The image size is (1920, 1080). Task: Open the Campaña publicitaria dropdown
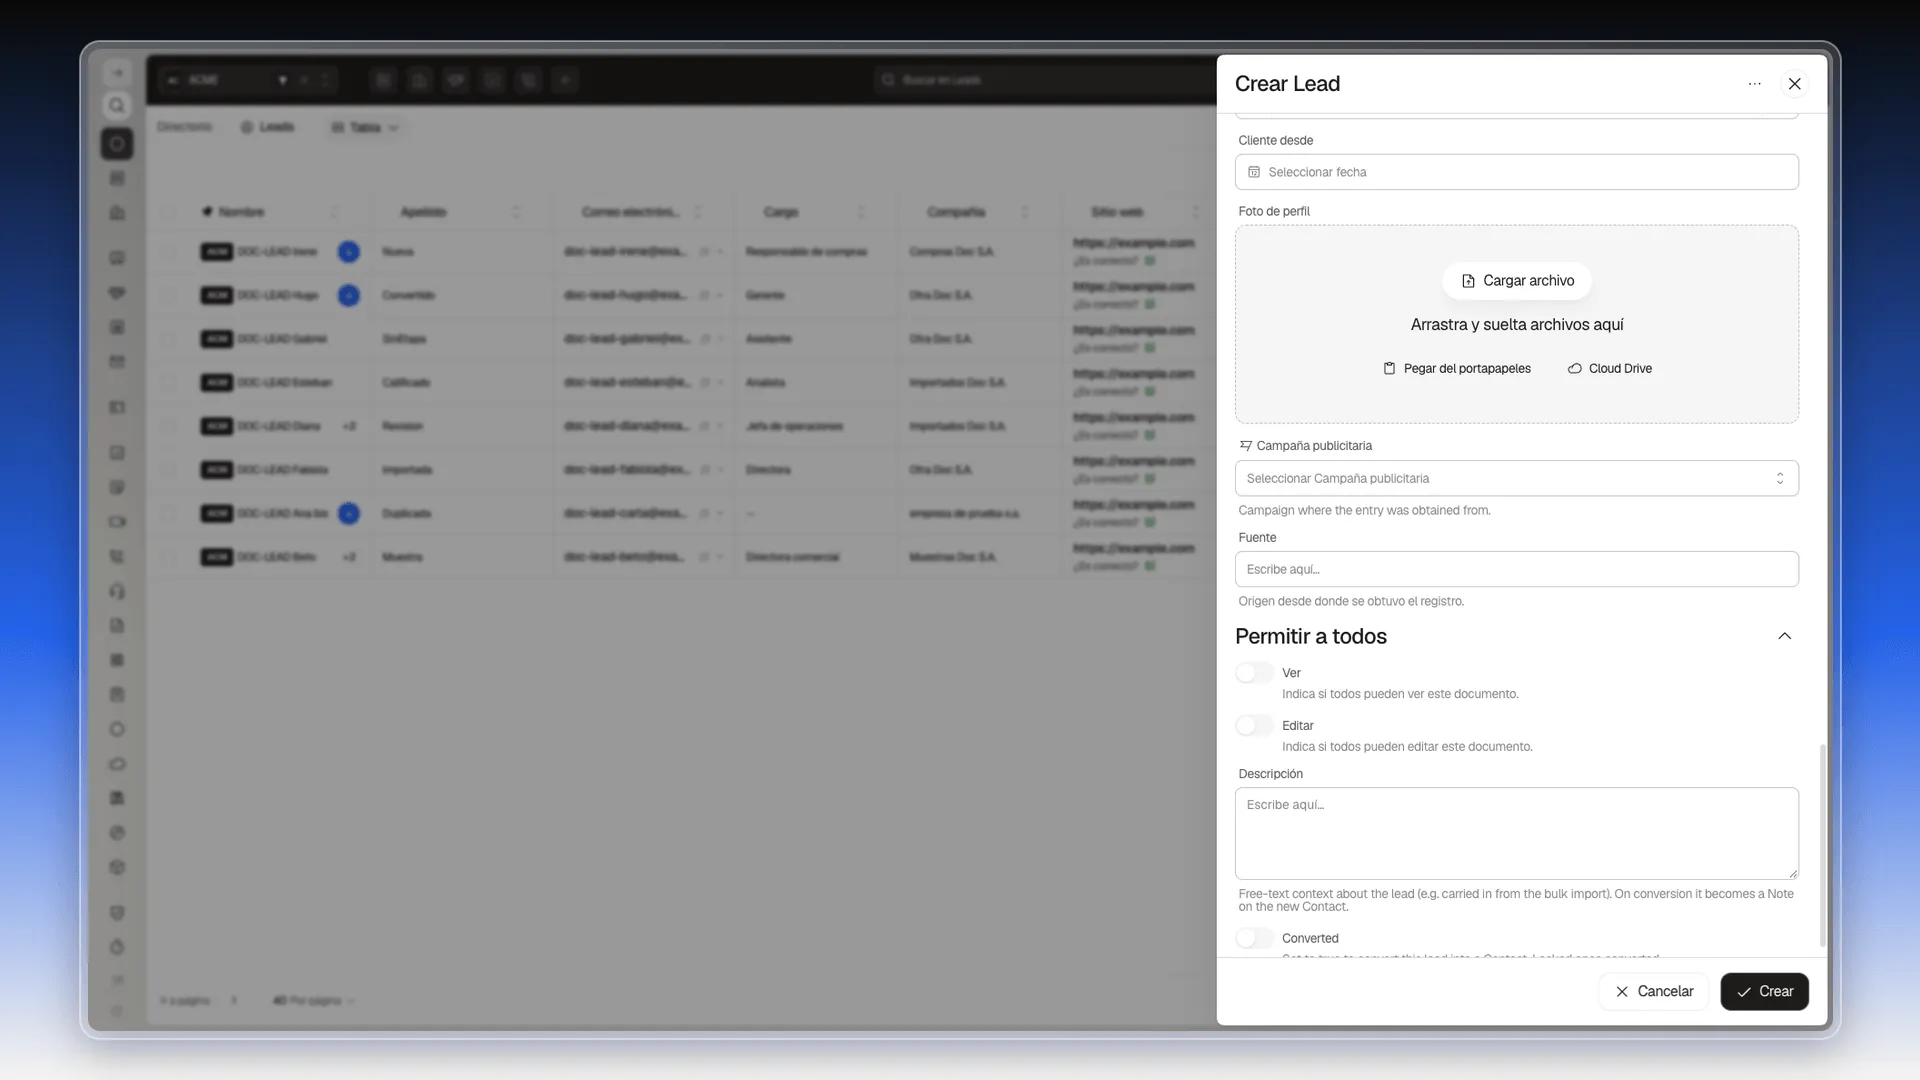(1516, 479)
